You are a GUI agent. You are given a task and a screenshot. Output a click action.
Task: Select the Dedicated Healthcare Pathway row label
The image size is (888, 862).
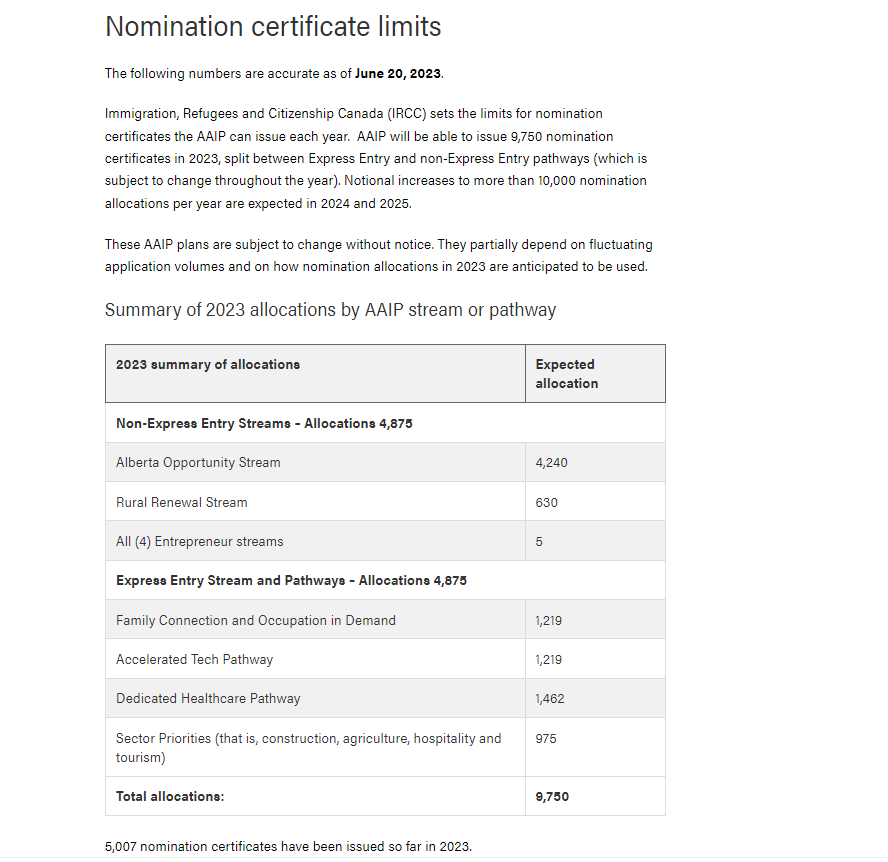click(x=208, y=698)
